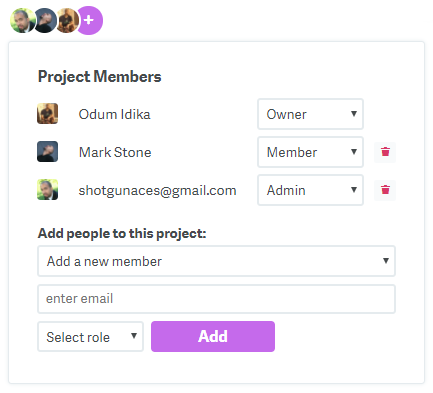
Task: Click the Odum Idika name label
Action: 114,114
